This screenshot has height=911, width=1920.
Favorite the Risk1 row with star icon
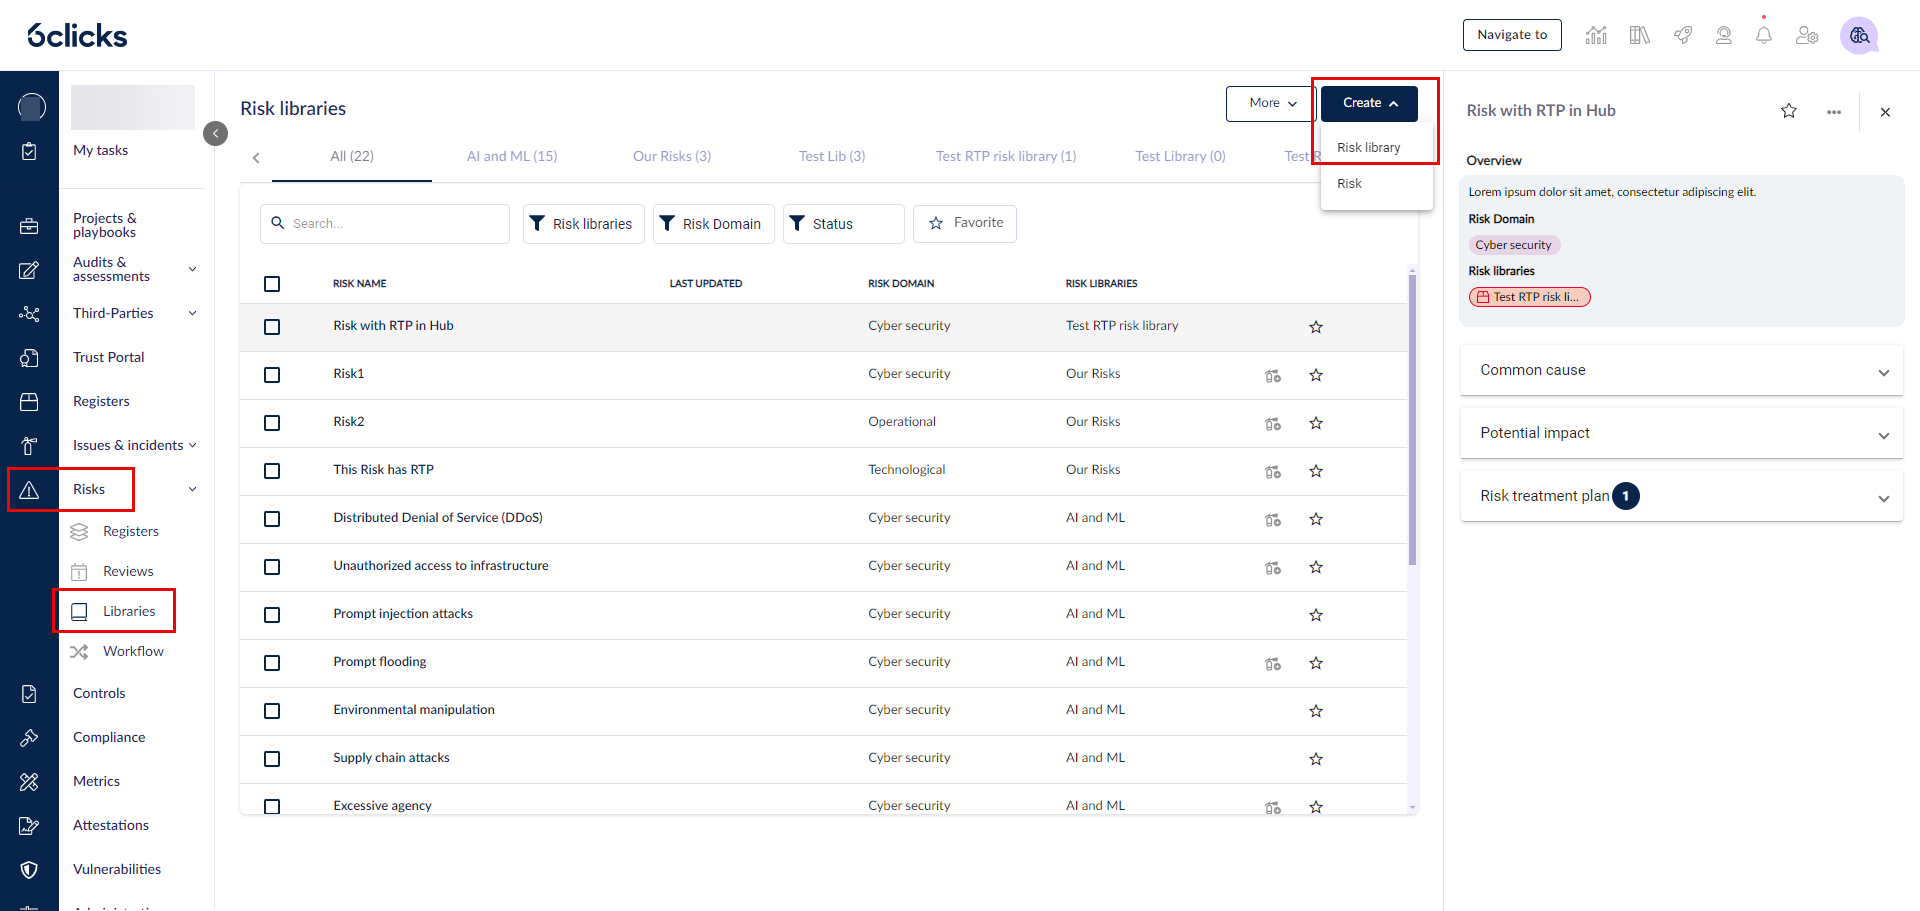[1315, 375]
